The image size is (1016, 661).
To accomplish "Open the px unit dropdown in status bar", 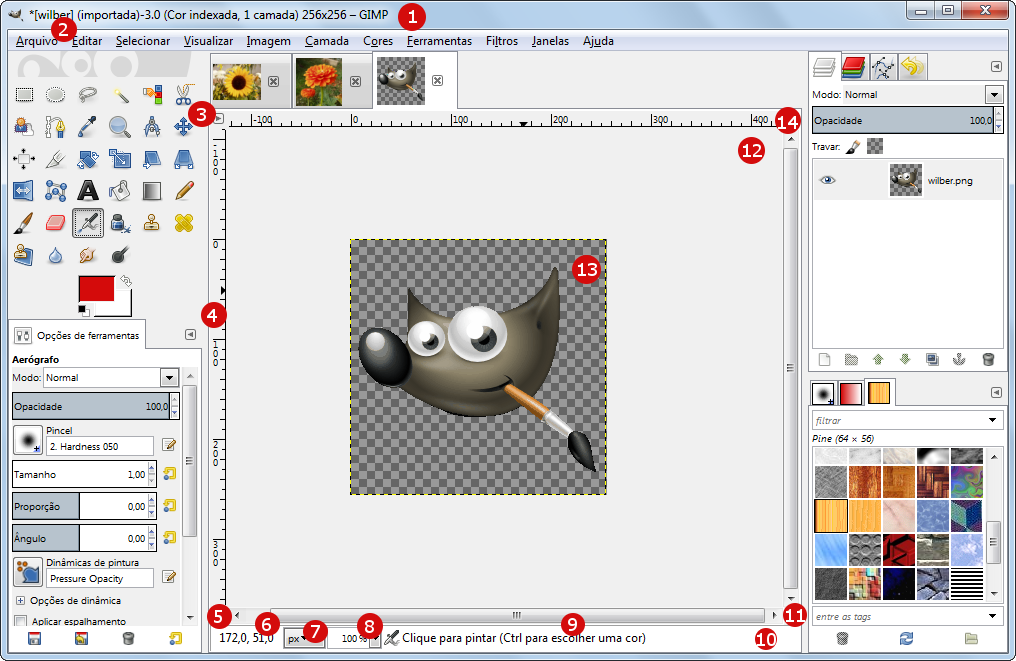I will click(x=303, y=638).
